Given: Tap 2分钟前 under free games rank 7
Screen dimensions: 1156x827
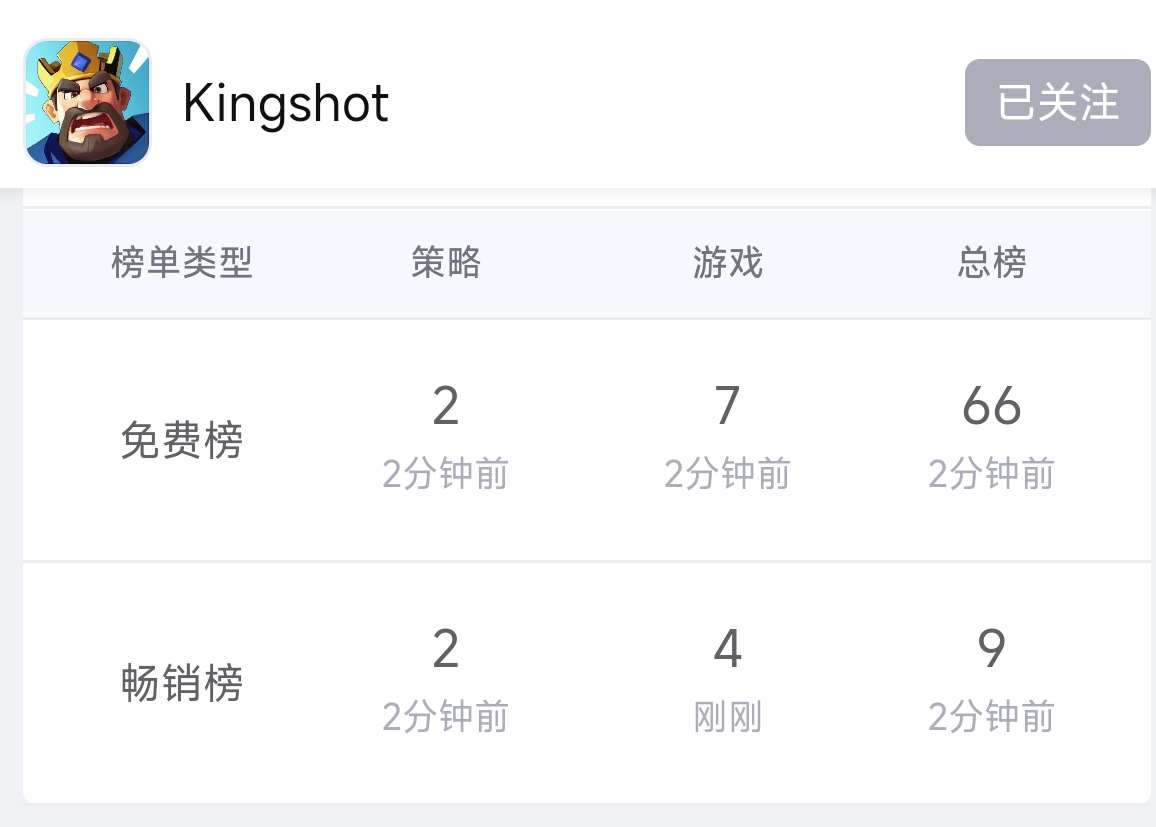Looking at the screenshot, I should pyautogui.click(x=727, y=473).
